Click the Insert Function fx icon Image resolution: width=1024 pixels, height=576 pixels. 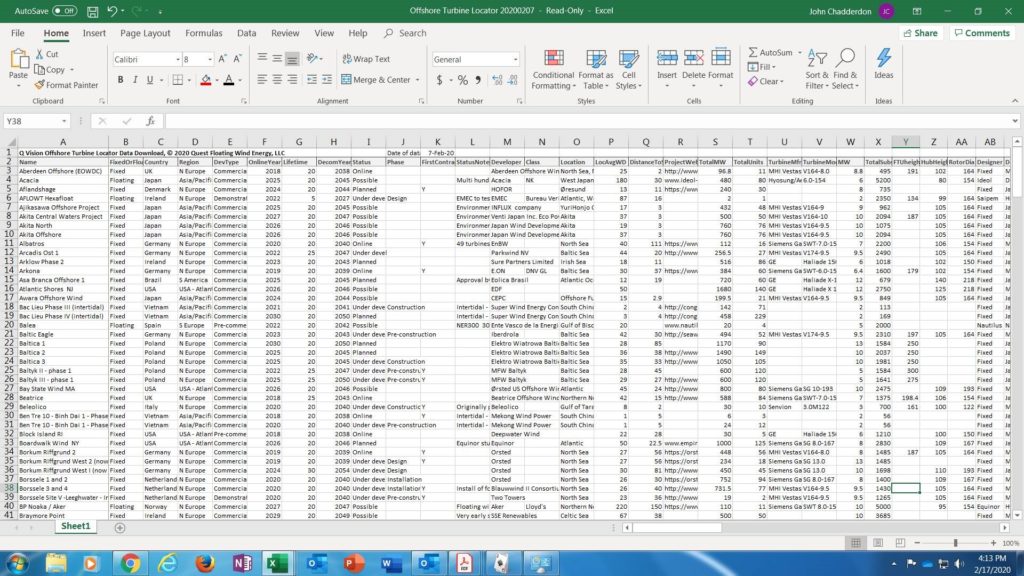point(150,121)
